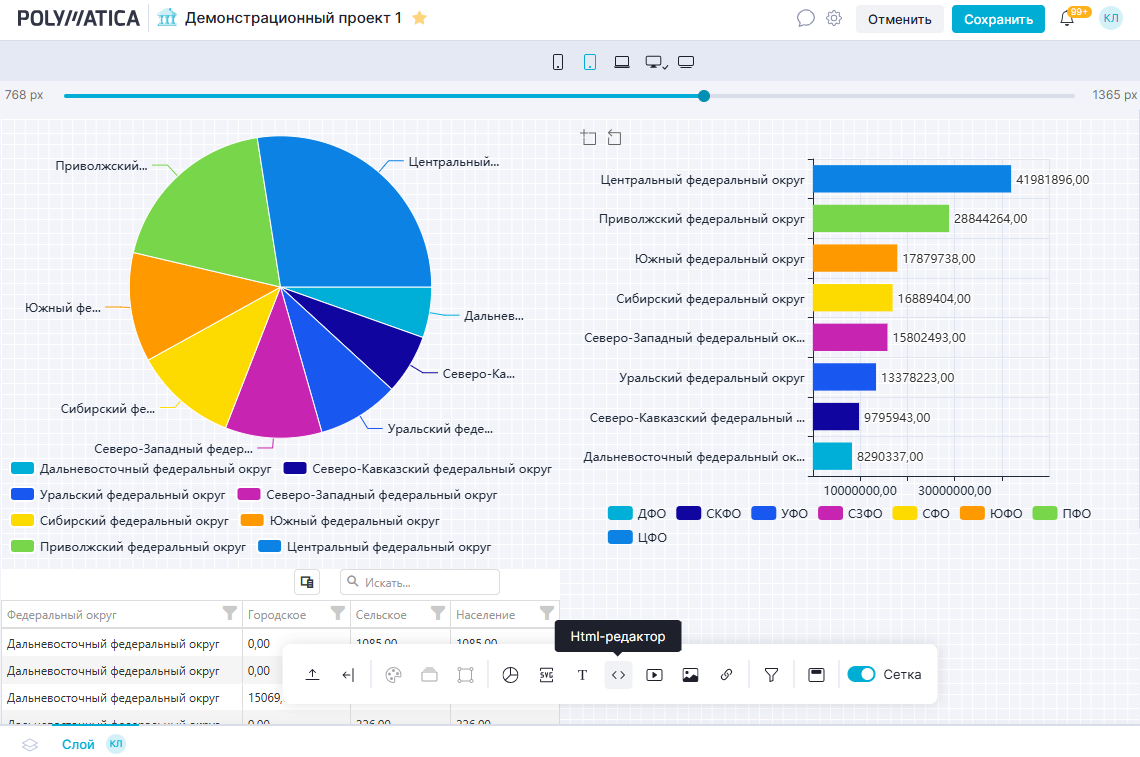Open filter for Сельское column
This screenshot has height=757, width=1140.
pyautogui.click(x=438, y=613)
